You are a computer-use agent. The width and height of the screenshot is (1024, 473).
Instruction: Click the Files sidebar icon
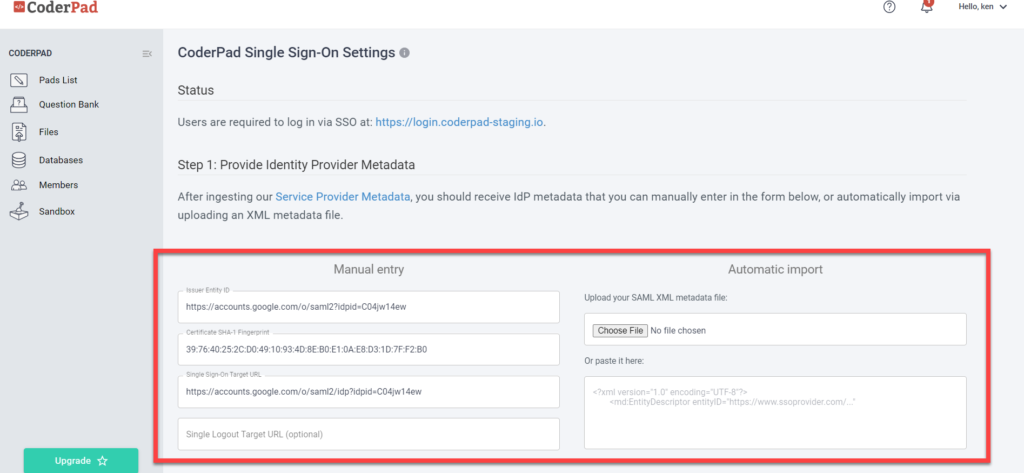[19, 132]
